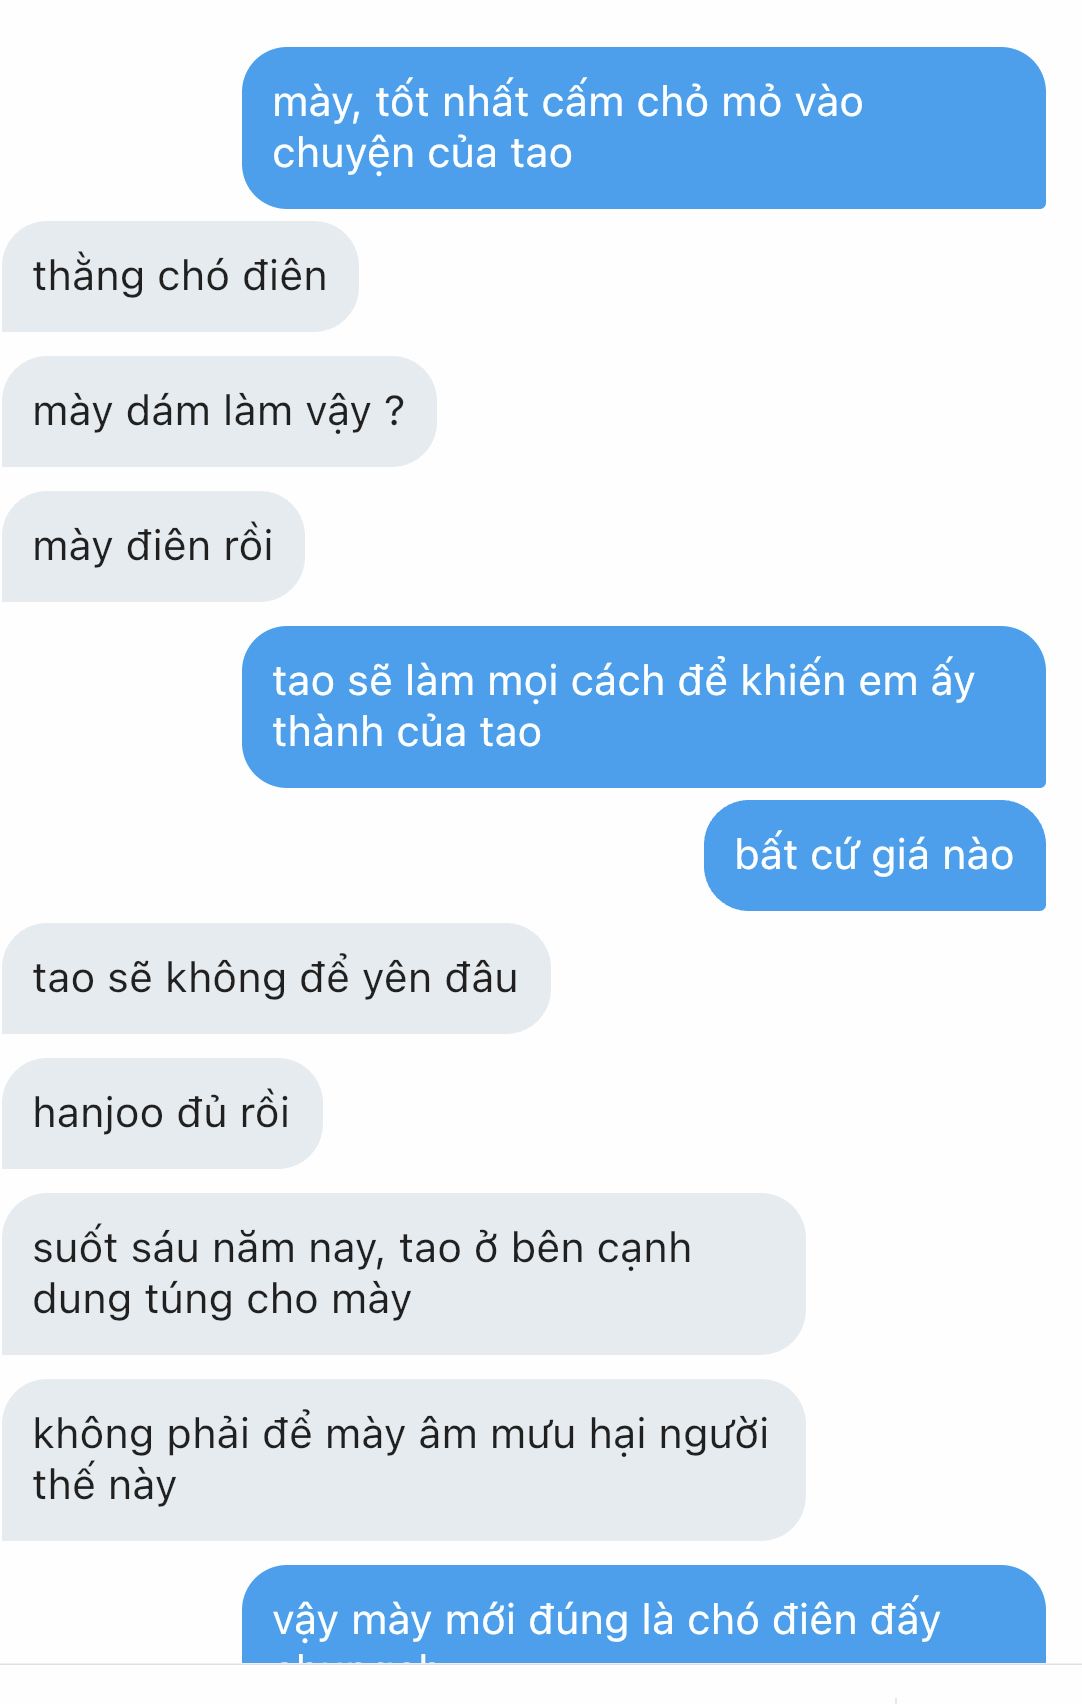Click the words 'thành của tao' in the blue bubble
The image size is (1082, 1704).
click(407, 733)
